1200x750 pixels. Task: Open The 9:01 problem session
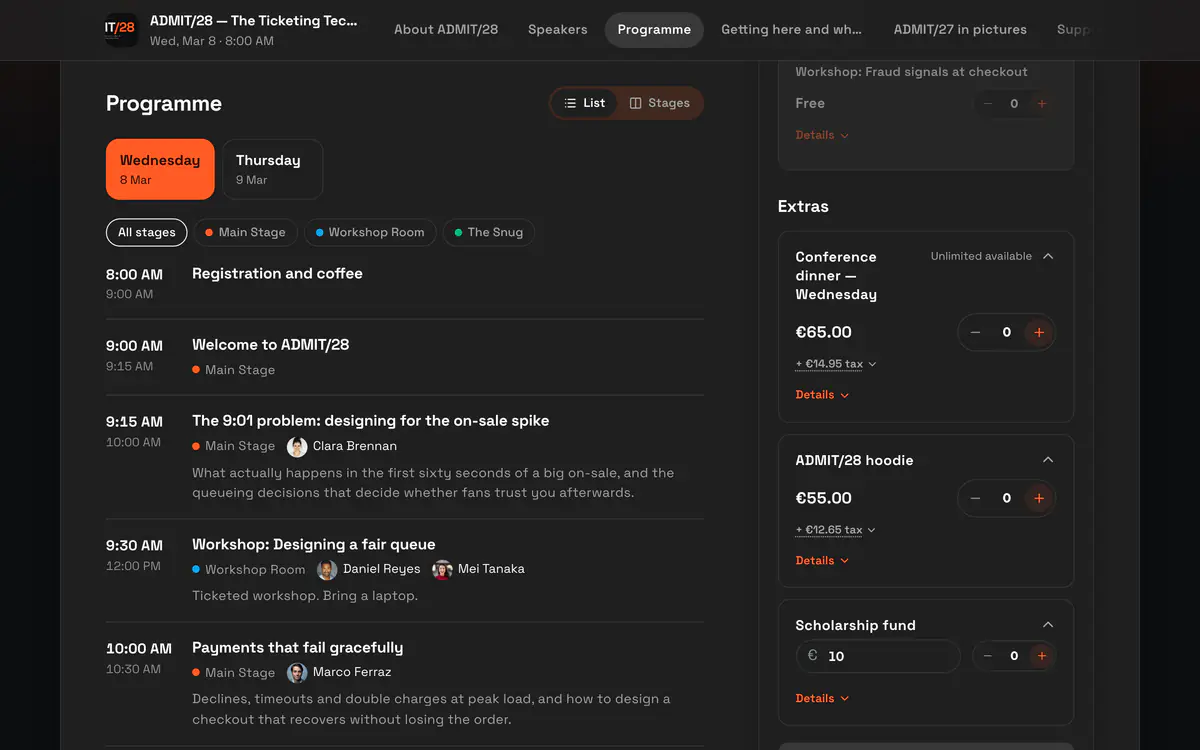[x=370, y=421]
